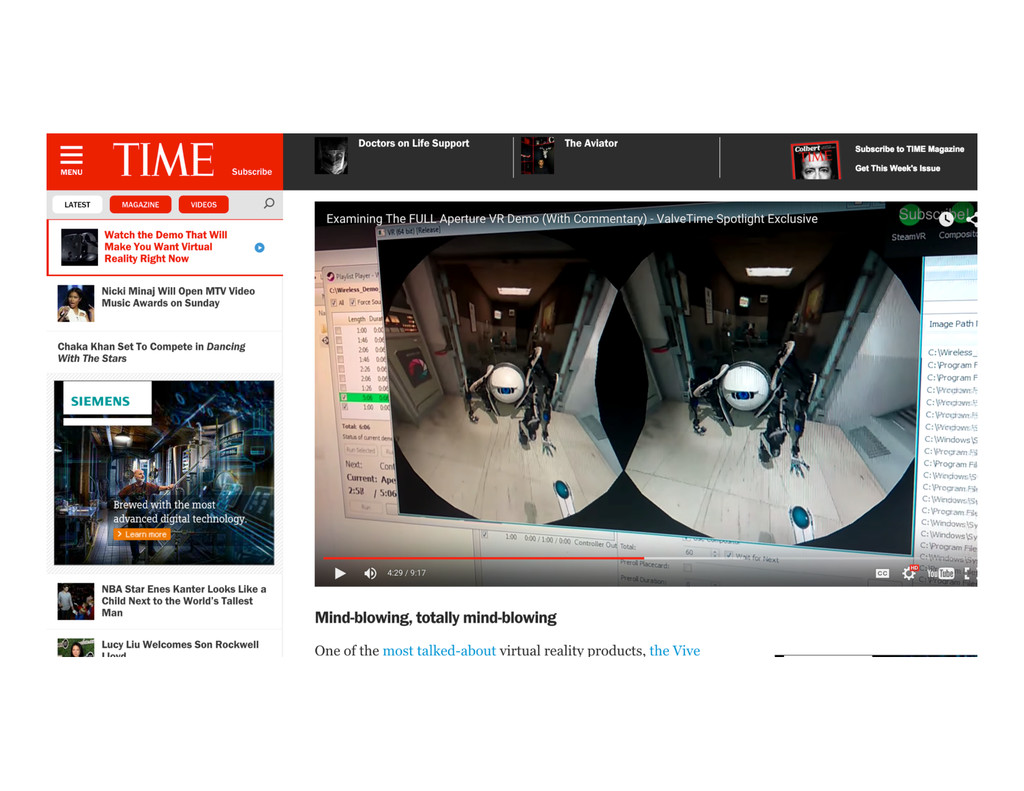Click the 'Mind-blowing, totally mind-blowing' heading

[x=436, y=618]
